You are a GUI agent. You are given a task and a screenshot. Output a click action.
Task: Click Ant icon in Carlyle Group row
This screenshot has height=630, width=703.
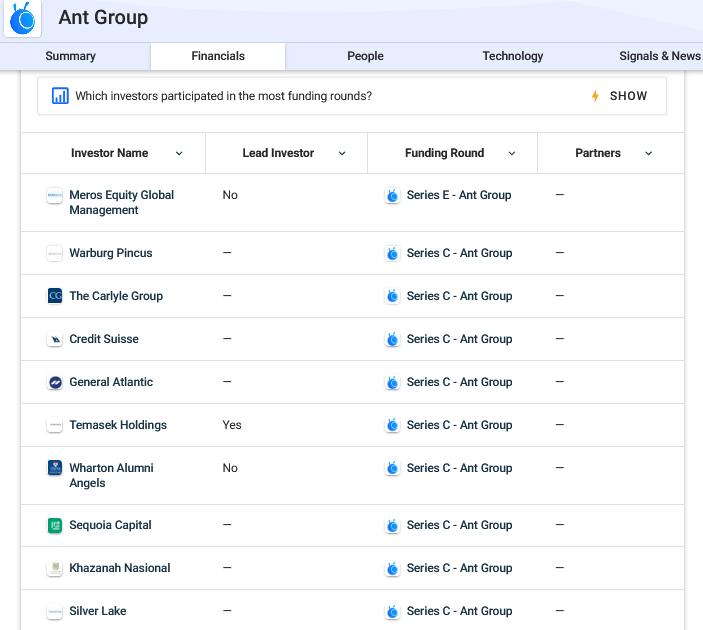[392, 296]
